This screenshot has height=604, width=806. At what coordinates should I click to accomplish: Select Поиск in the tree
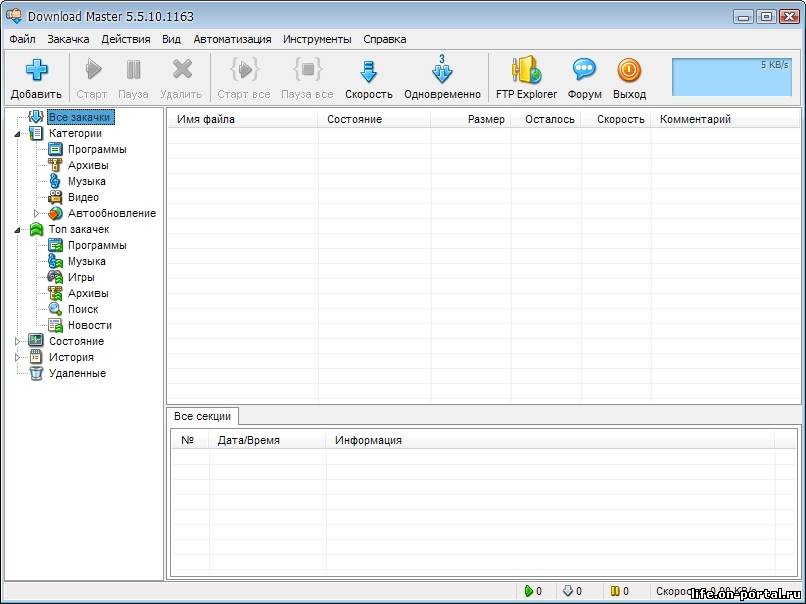click(83, 309)
